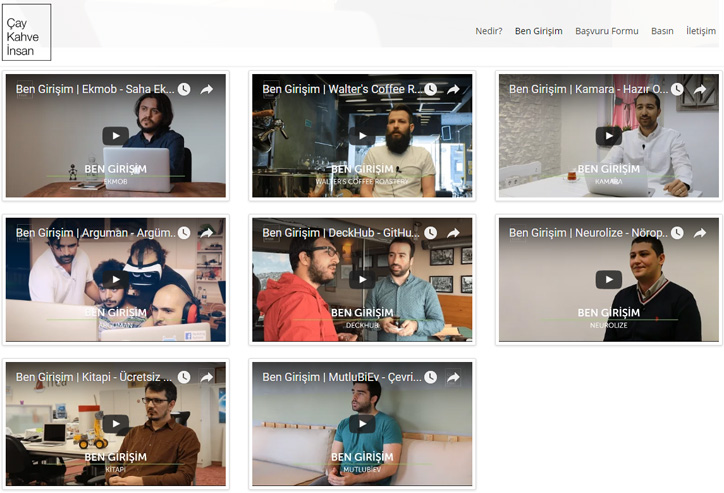Image resolution: width=724 pixels, height=493 pixels.
Task: Go to Başvuru Formu page
Action: pyautogui.click(x=607, y=31)
